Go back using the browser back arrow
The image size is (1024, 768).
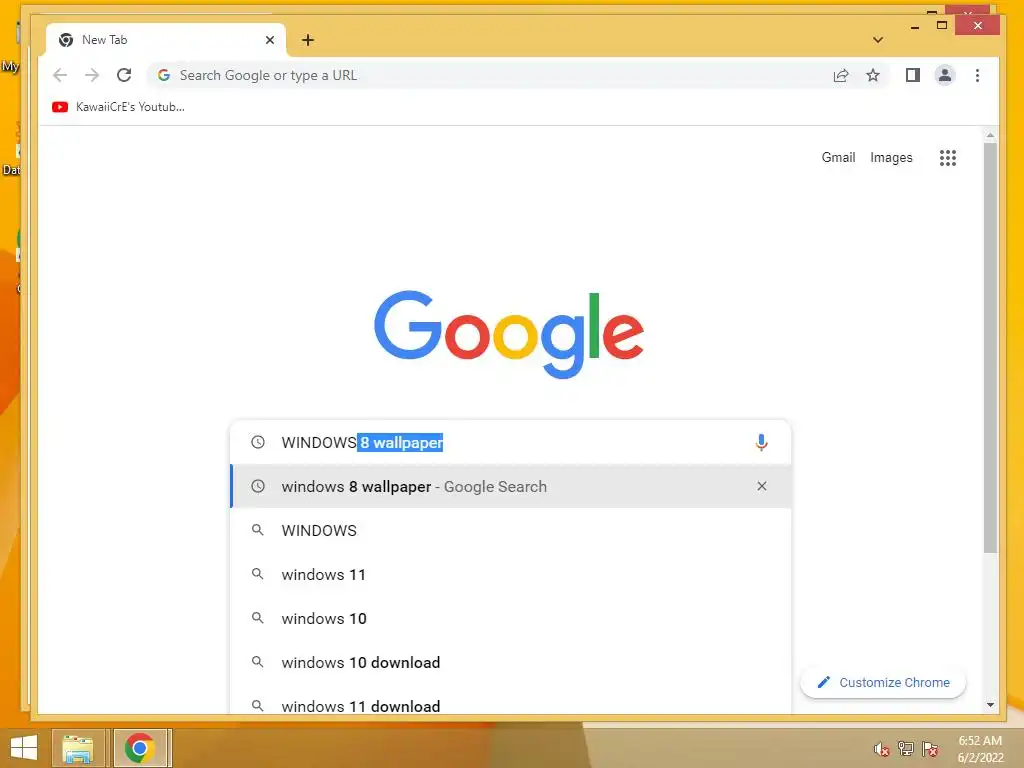[60, 75]
